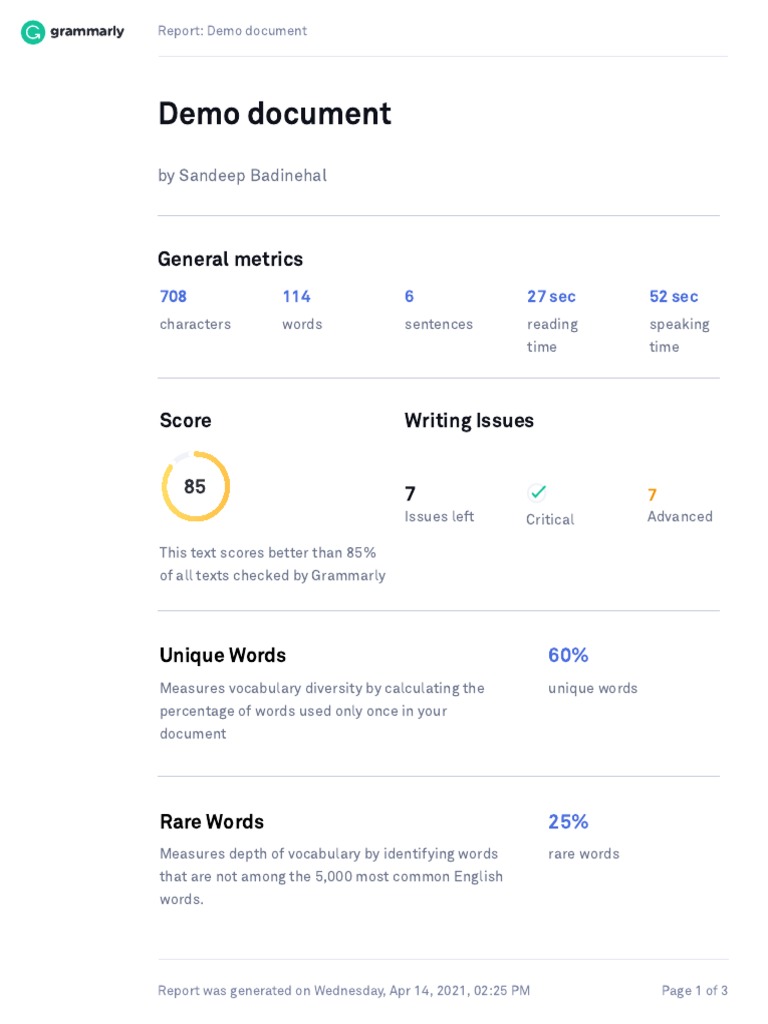Click the General metrics heading

(x=230, y=259)
